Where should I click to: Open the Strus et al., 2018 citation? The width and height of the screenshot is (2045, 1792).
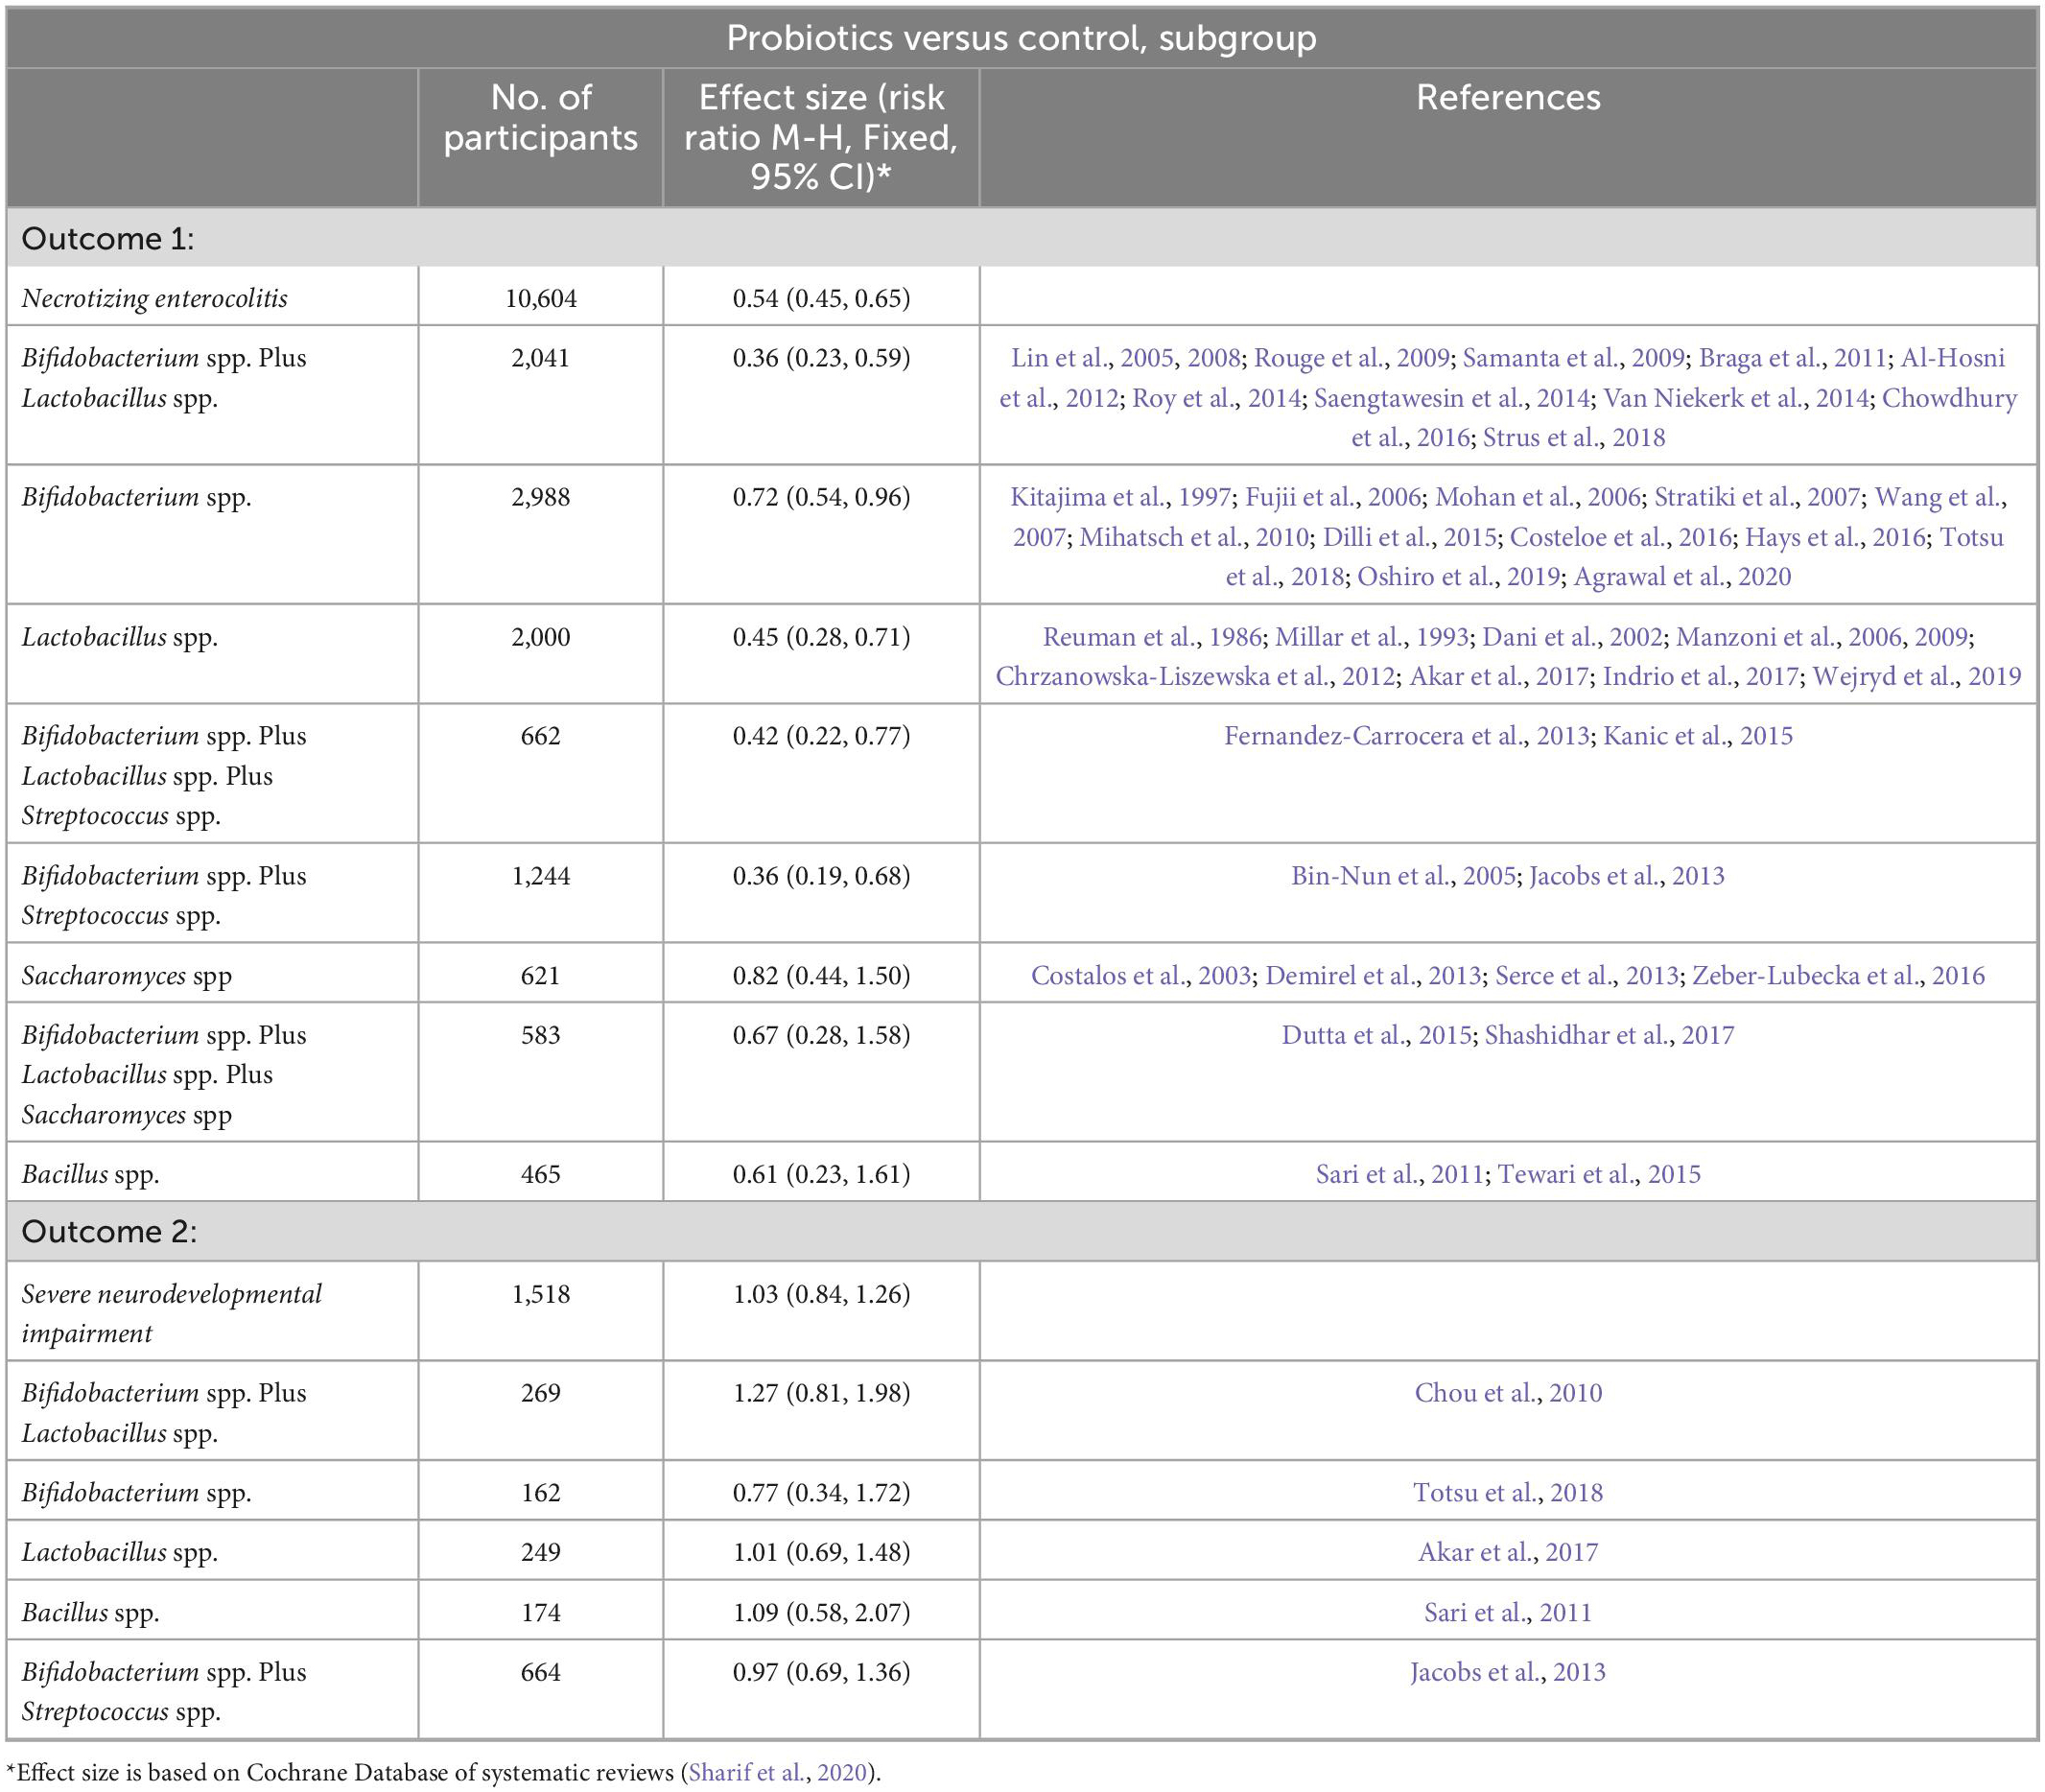(x=1574, y=438)
